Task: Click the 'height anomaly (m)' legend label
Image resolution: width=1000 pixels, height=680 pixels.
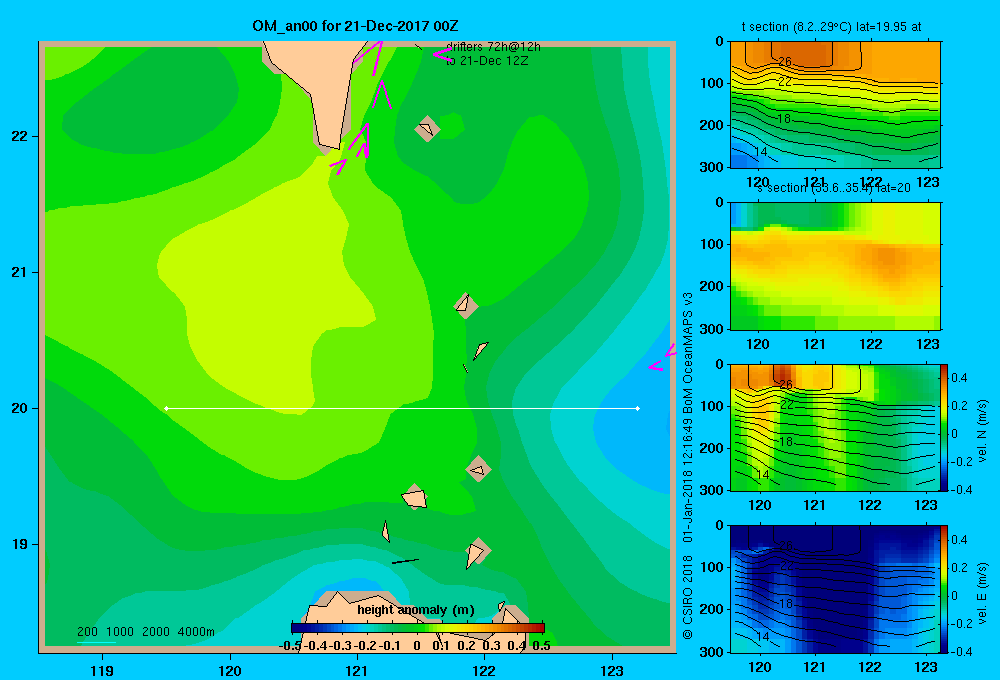Action: pos(416,610)
